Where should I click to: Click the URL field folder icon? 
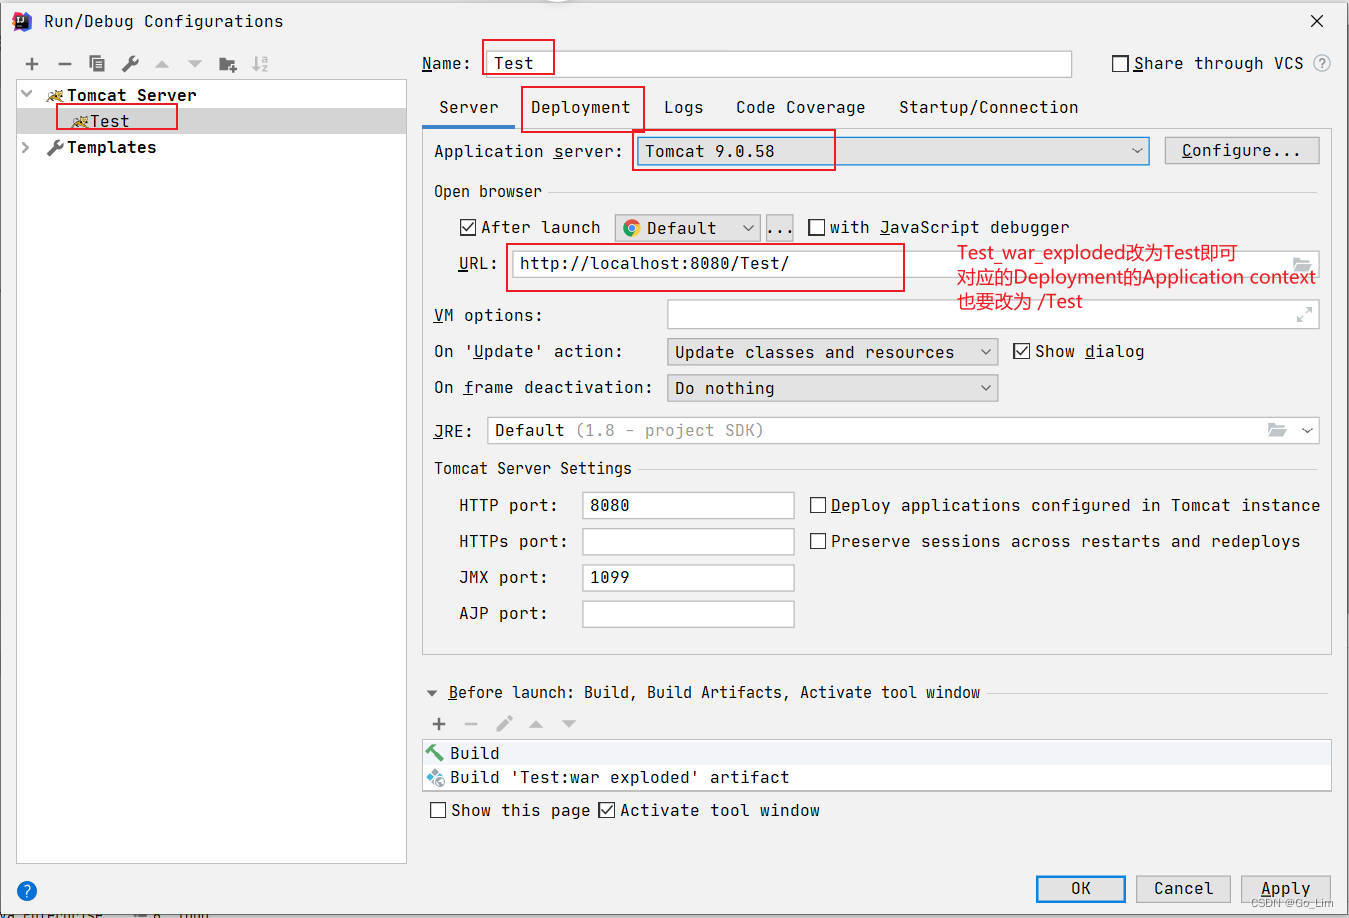coord(1302,264)
